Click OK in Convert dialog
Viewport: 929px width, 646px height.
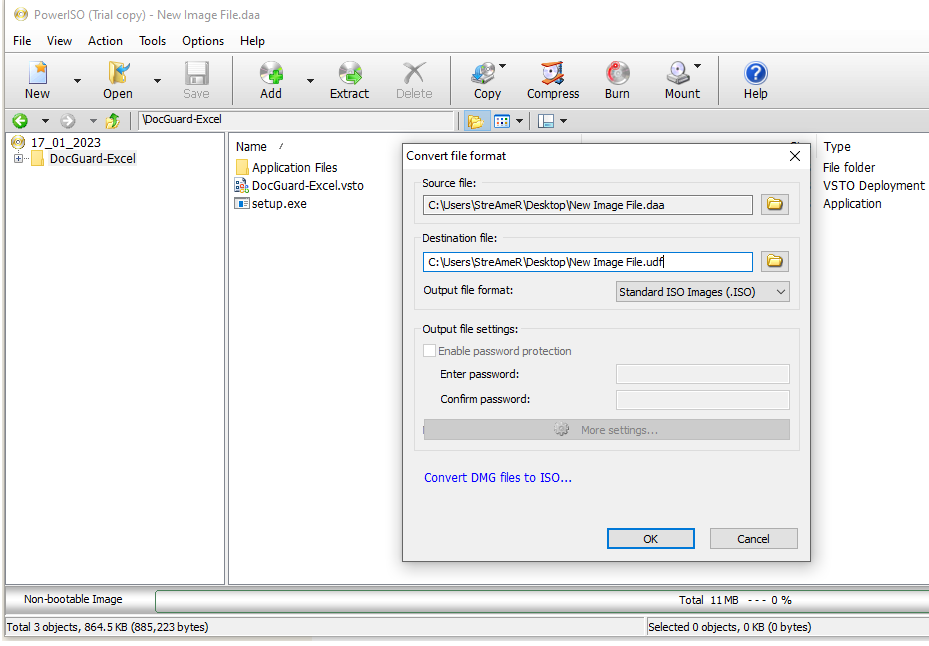tap(651, 539)
